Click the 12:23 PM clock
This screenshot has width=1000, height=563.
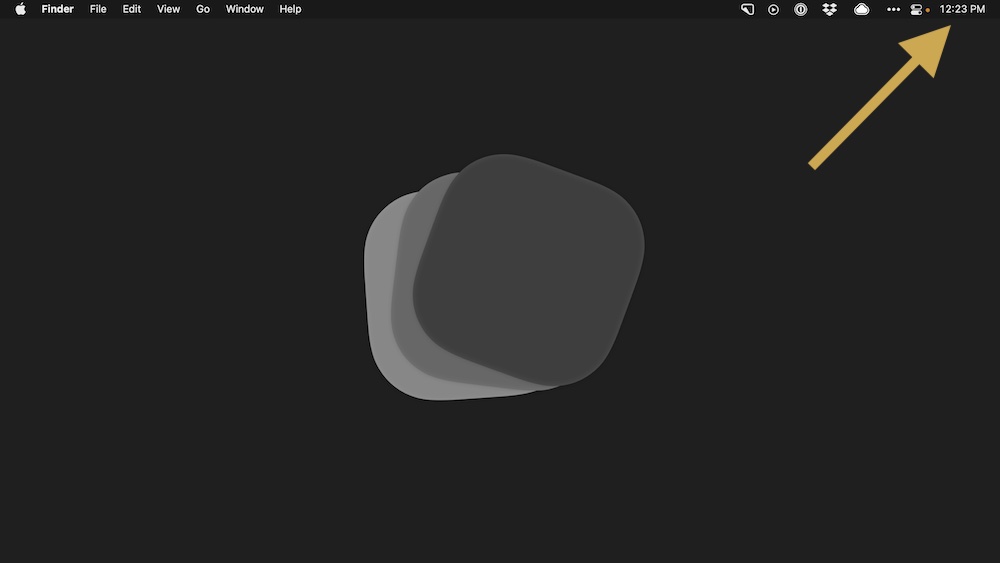point(962,9)
